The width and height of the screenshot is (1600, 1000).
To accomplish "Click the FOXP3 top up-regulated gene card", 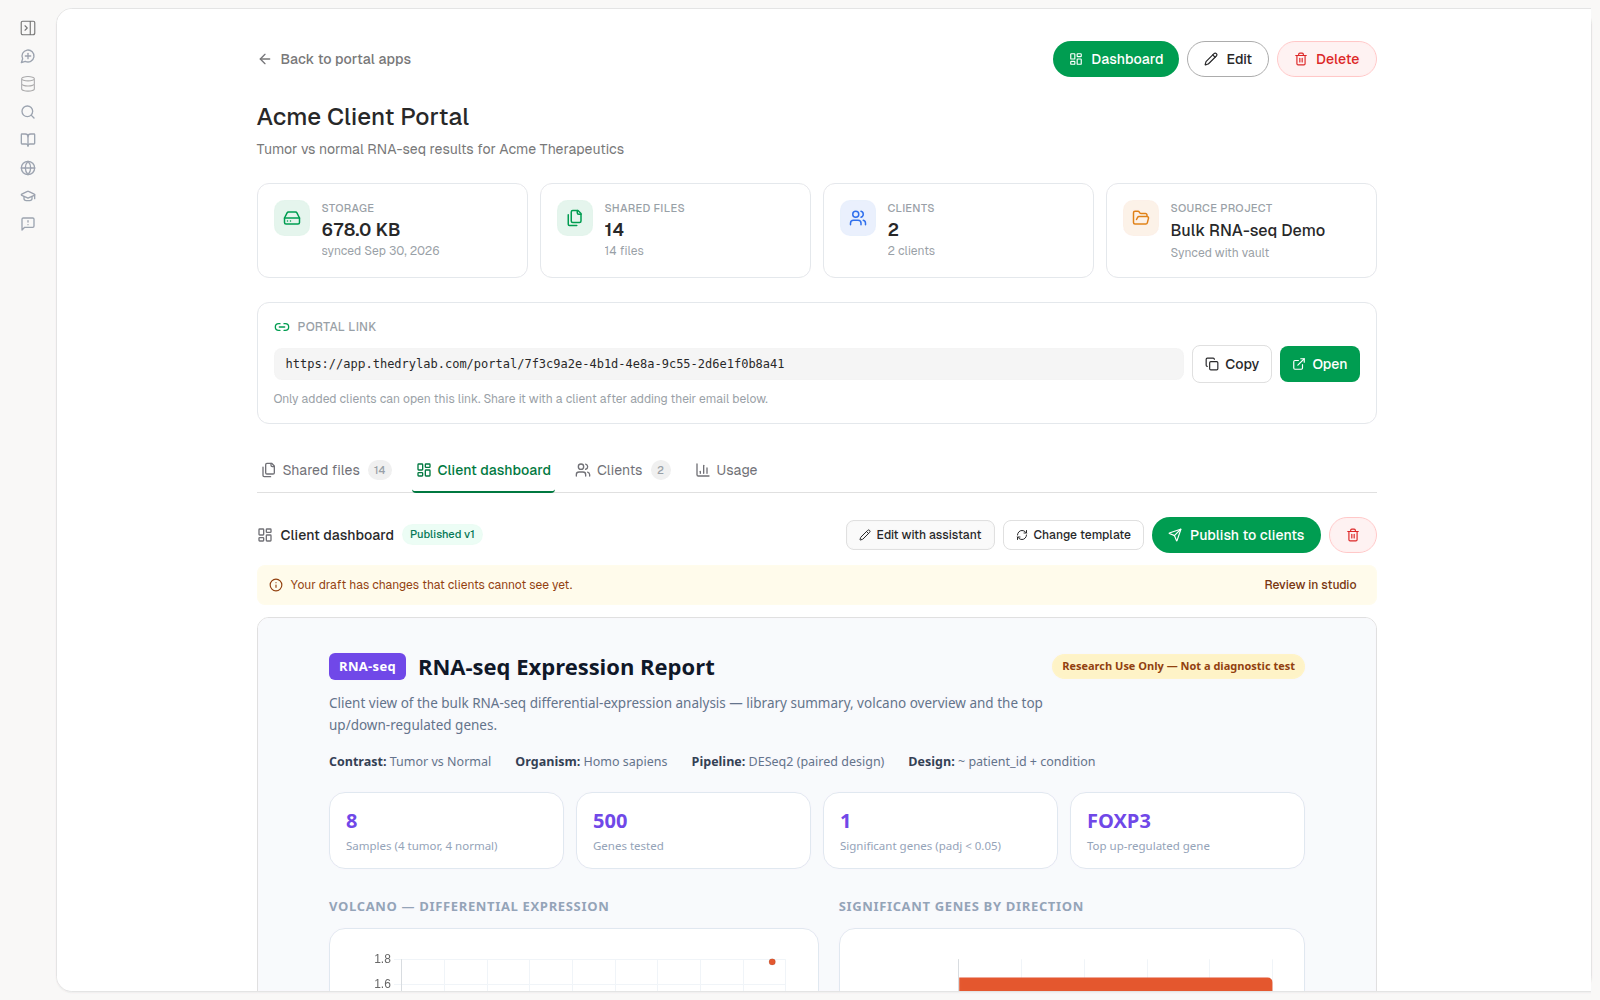I will 1187,831.
